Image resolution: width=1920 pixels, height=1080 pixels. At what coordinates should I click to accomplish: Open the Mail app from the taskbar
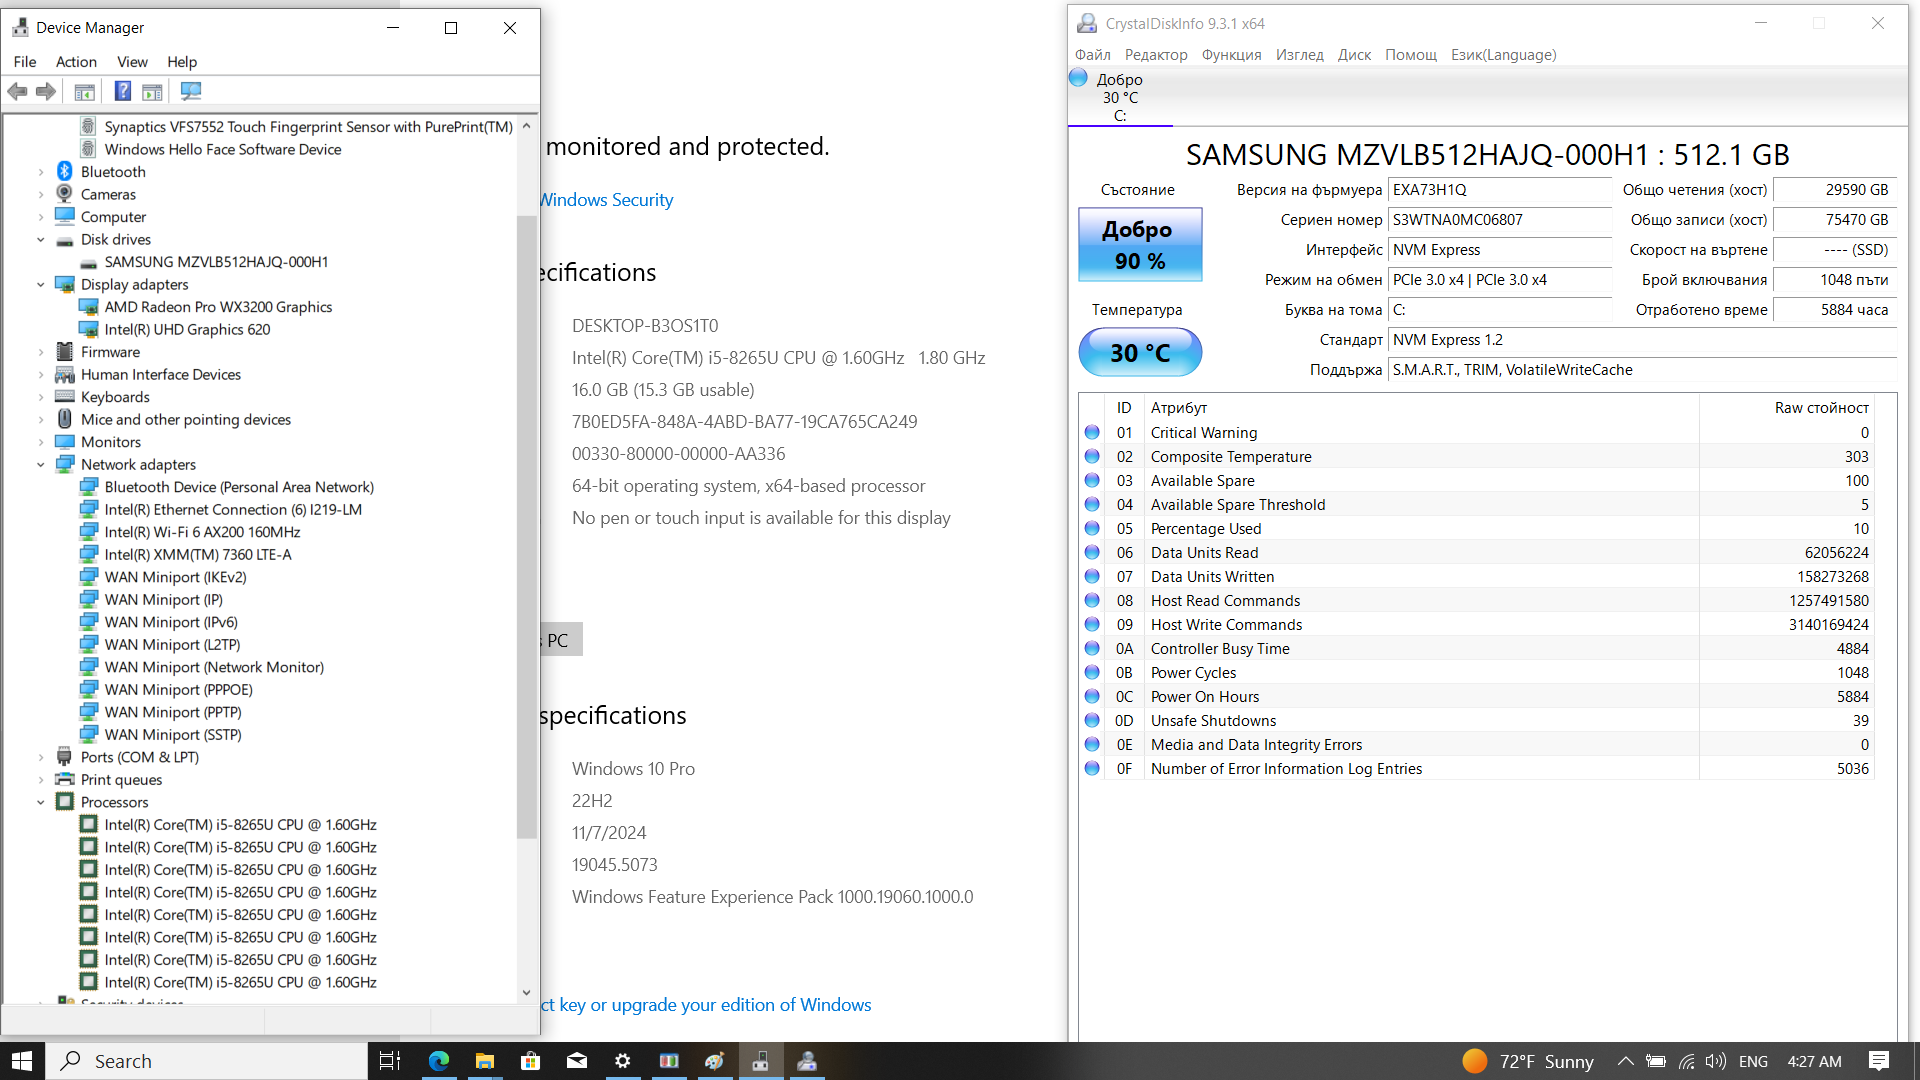[576, 1061]
